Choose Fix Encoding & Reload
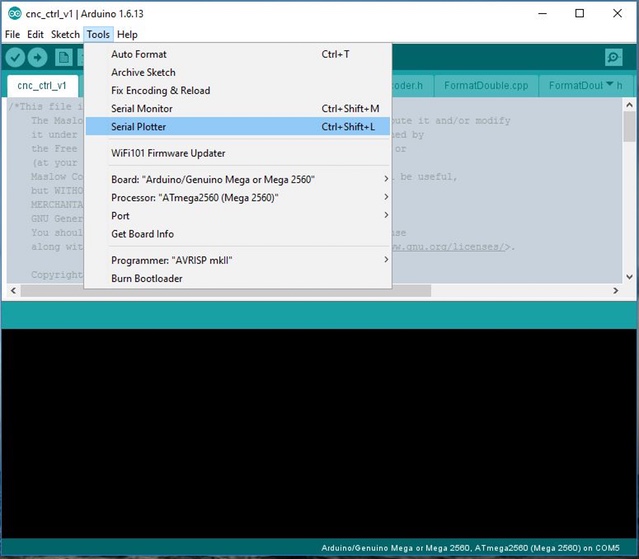The image size is (639, 559). click(238, 90)
